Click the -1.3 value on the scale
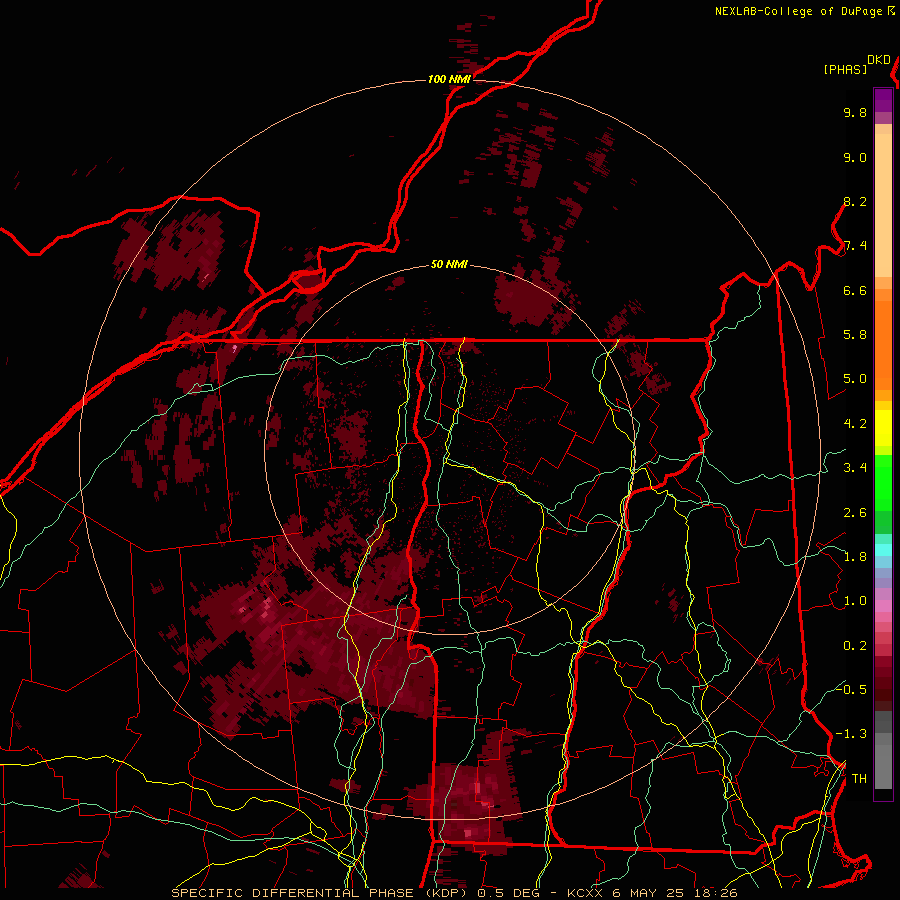900x900 pixels. [x=851, y=734]
